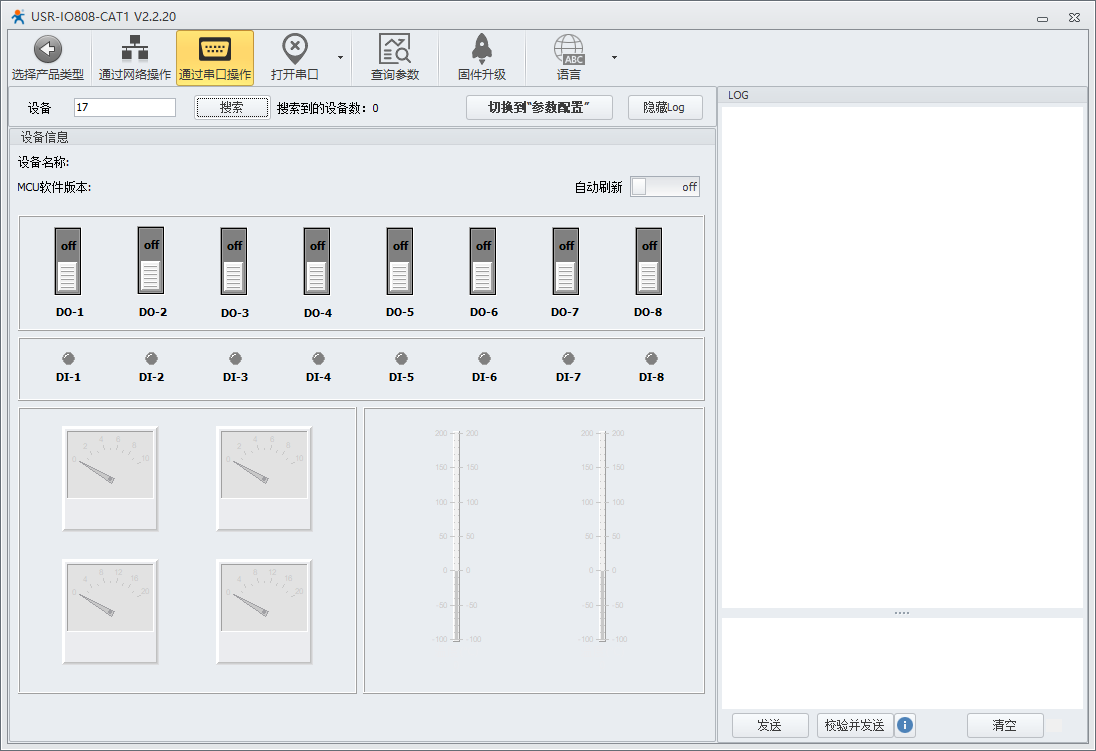The width and height of the screenshot is (1096, 751).
Task: Switch to the 参数配置 parameter configuration view
Action: (x=539, y=108)
